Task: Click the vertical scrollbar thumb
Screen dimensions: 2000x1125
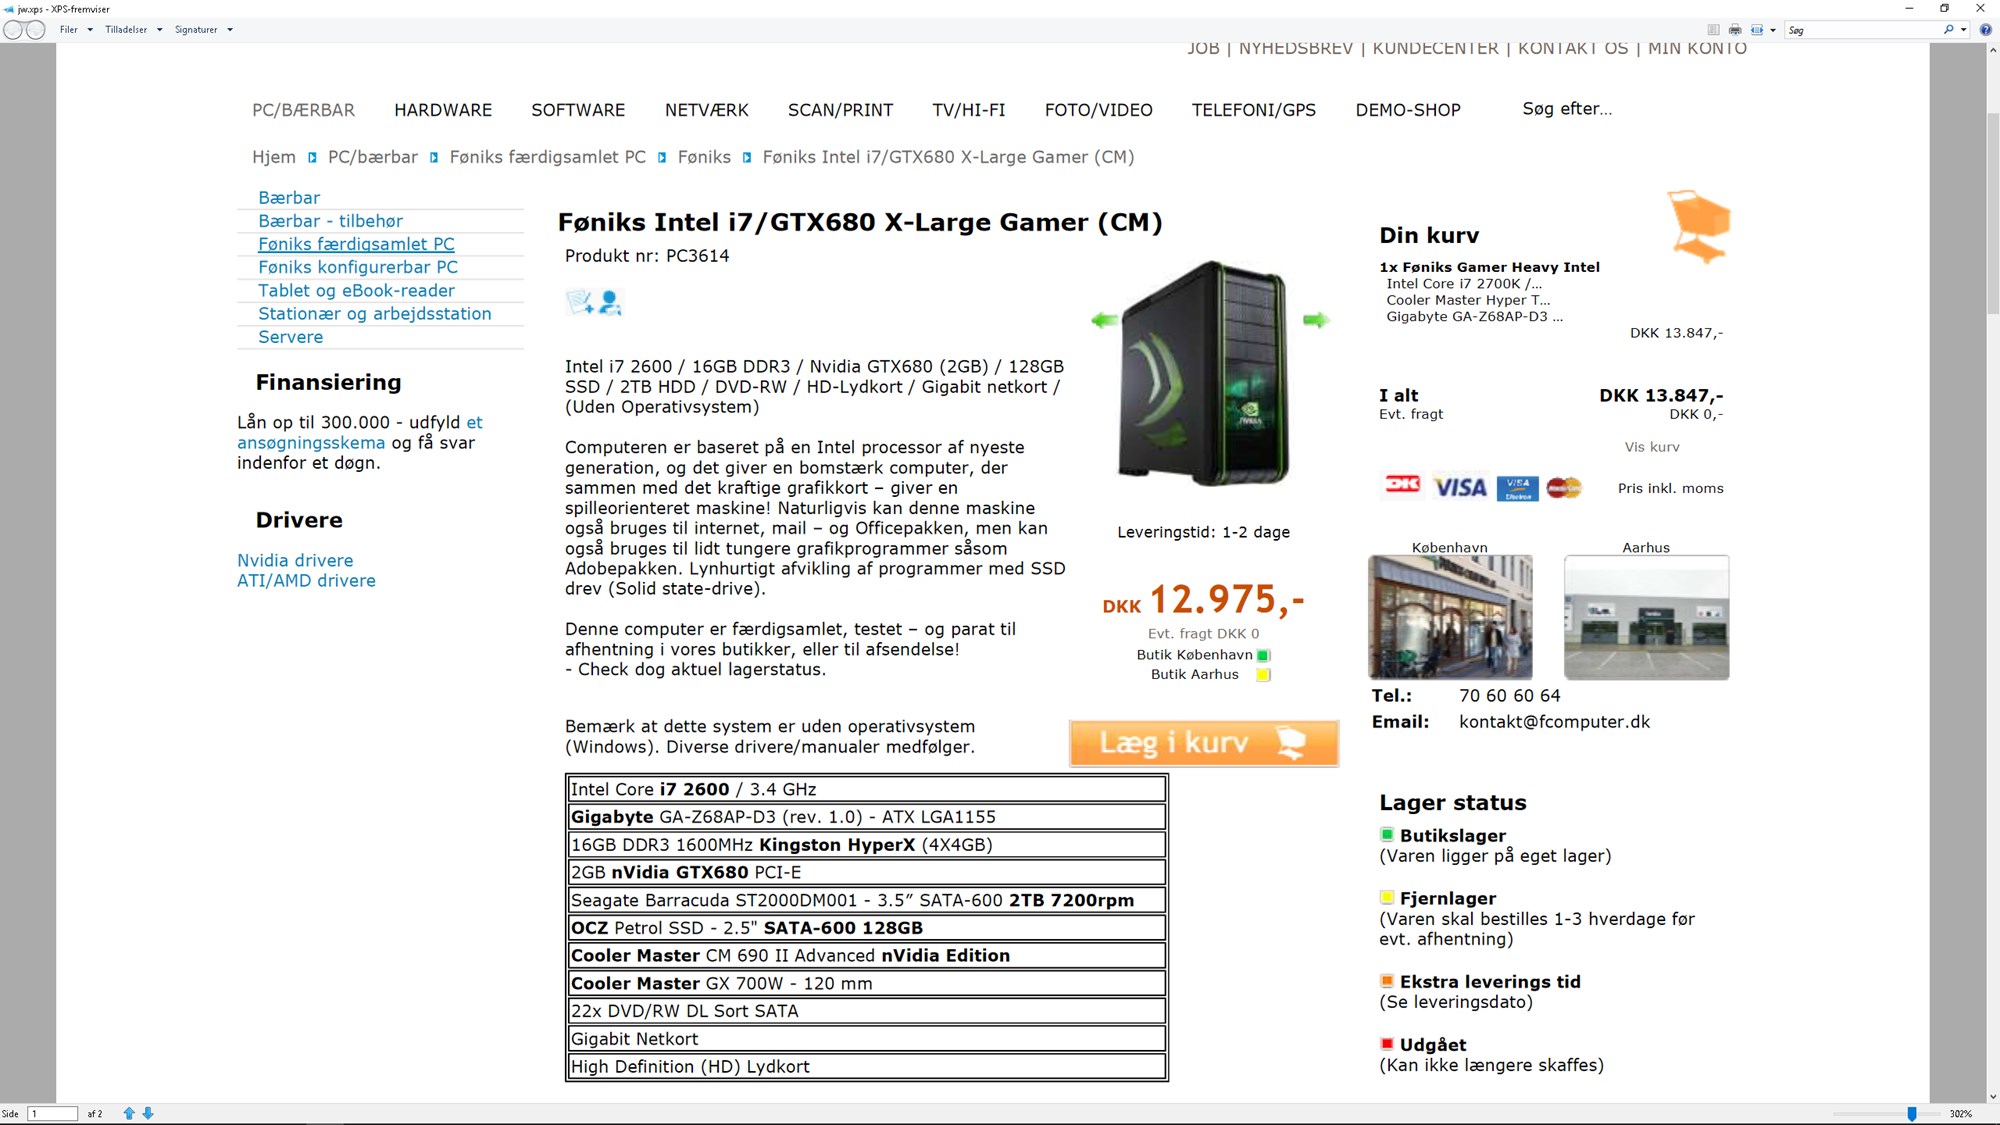Action: point(1992,215)
